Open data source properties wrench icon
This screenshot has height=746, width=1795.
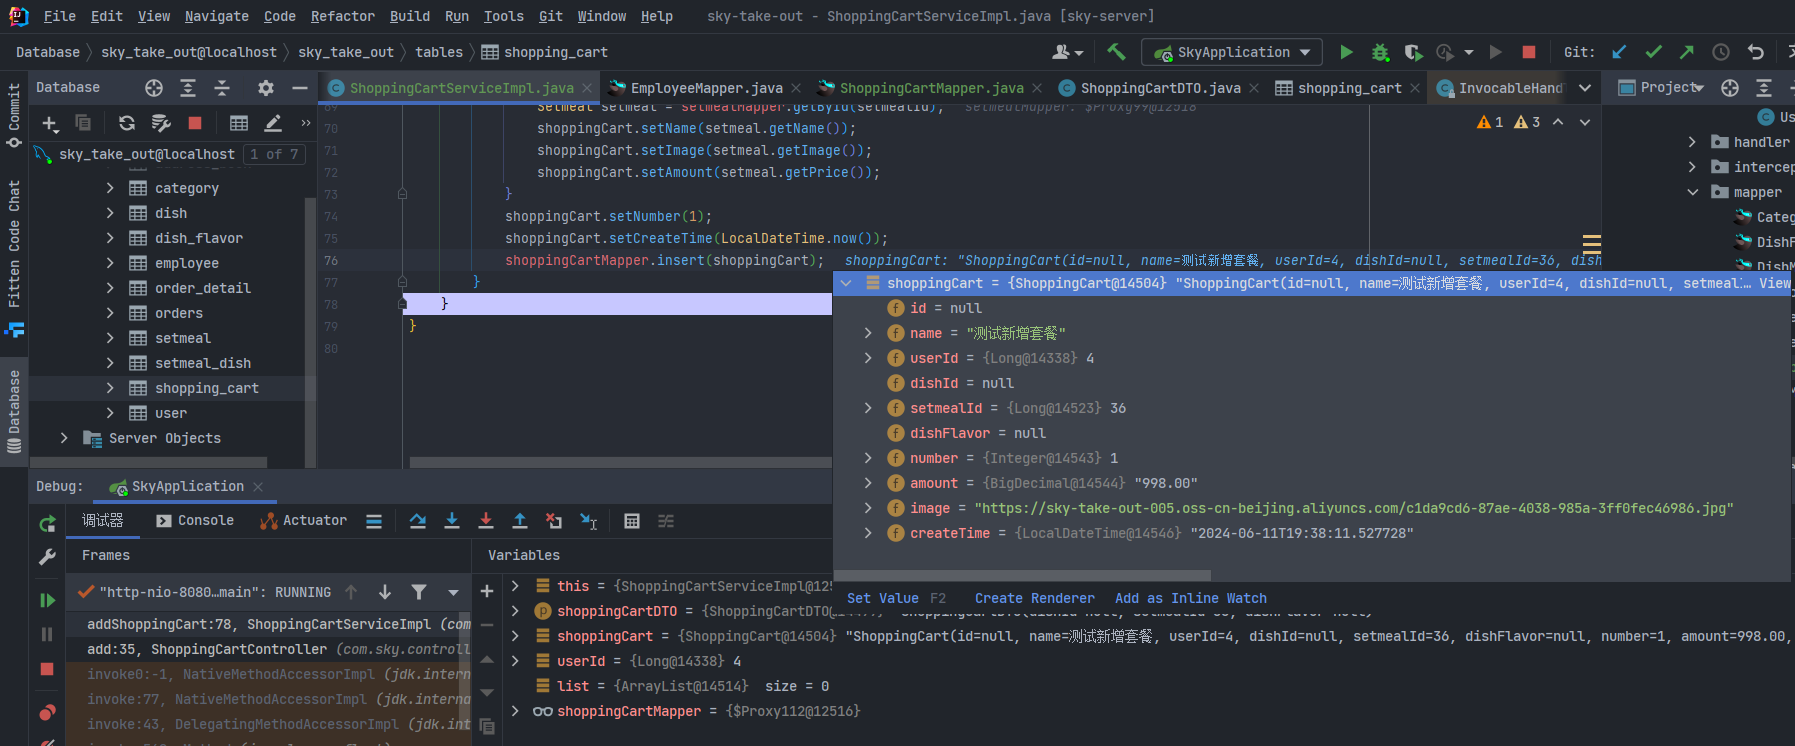(161, 123)
